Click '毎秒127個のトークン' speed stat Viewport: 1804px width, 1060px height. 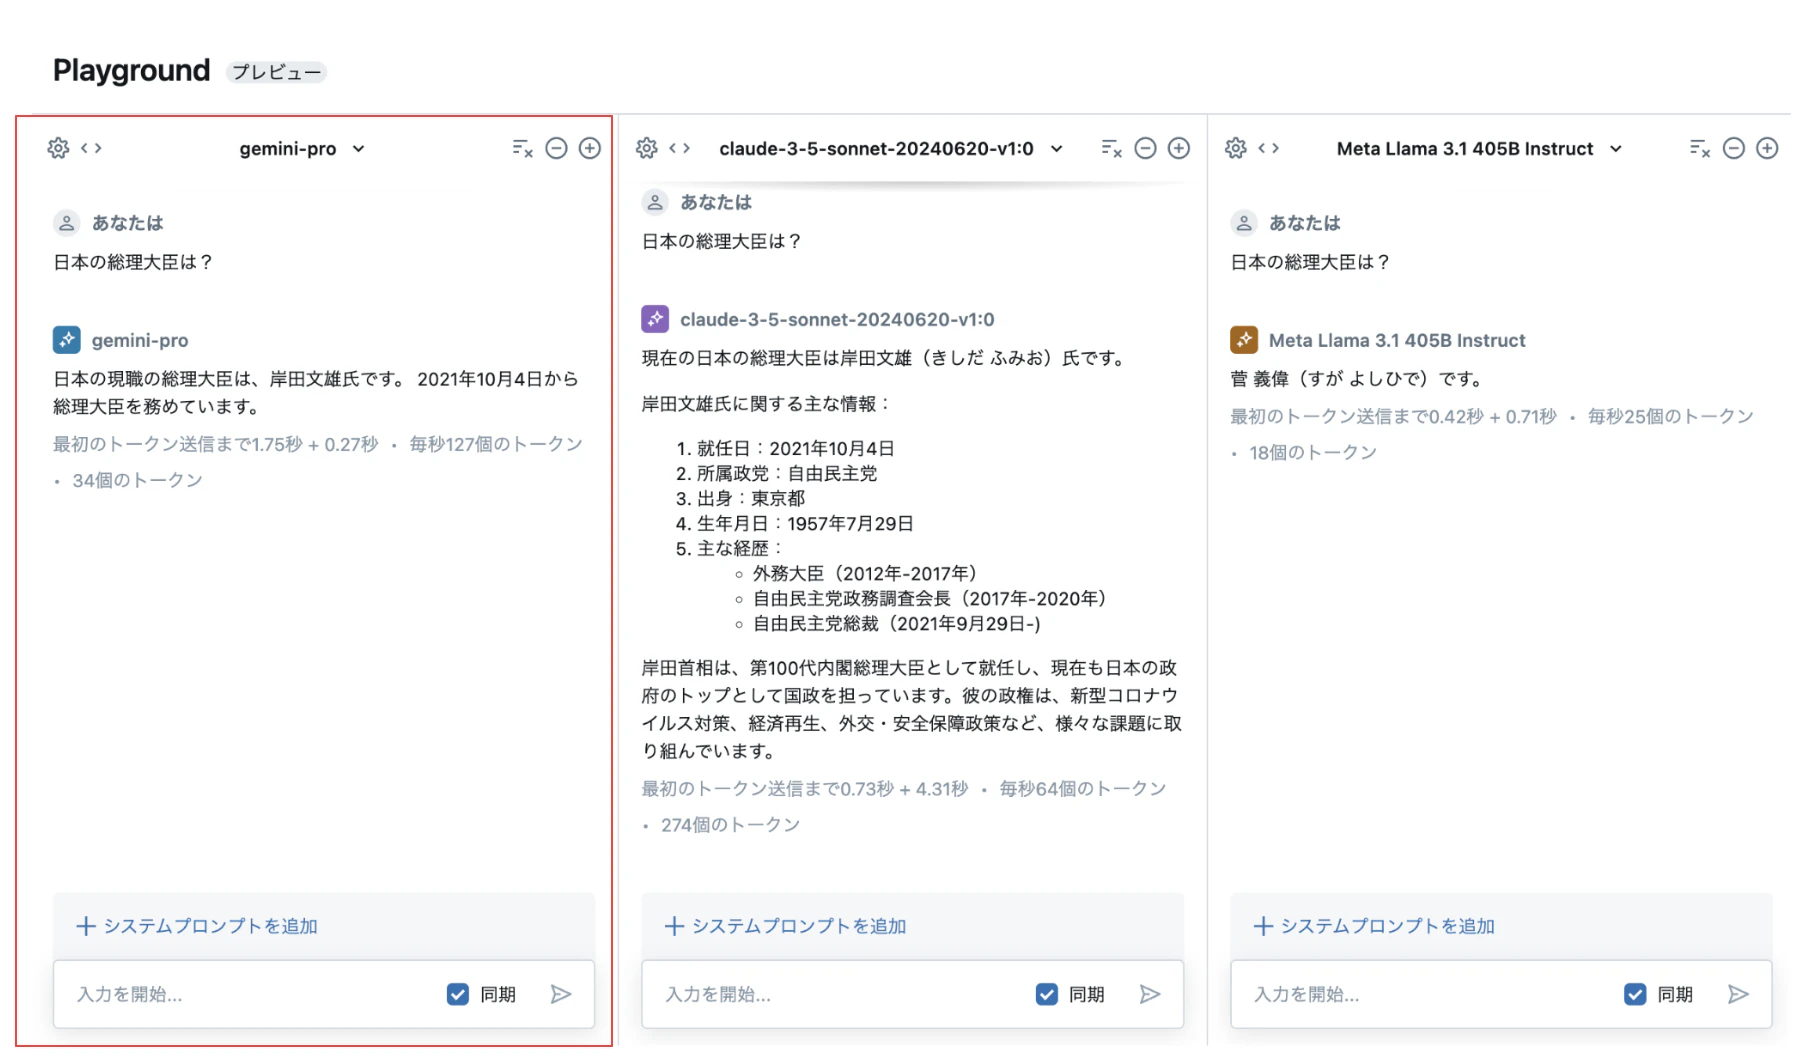tap(496, 444)
